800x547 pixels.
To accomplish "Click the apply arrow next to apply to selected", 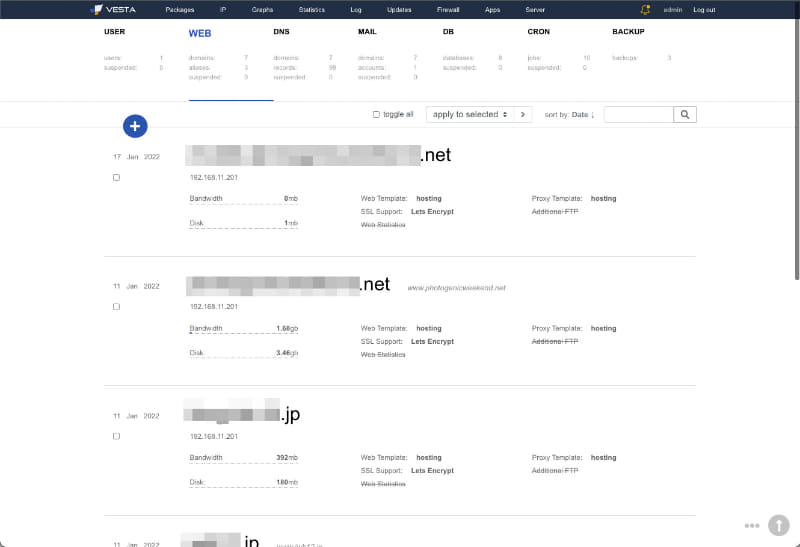I will pos(523,114).
